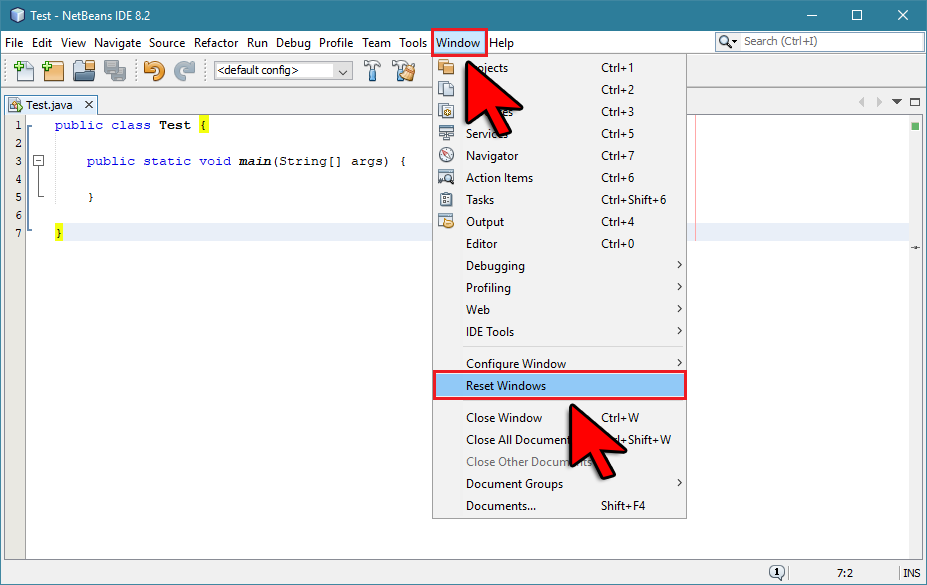
Task: Open the Projects window from its menu icon
Action: pyautogui.click(x=446, y=67)
